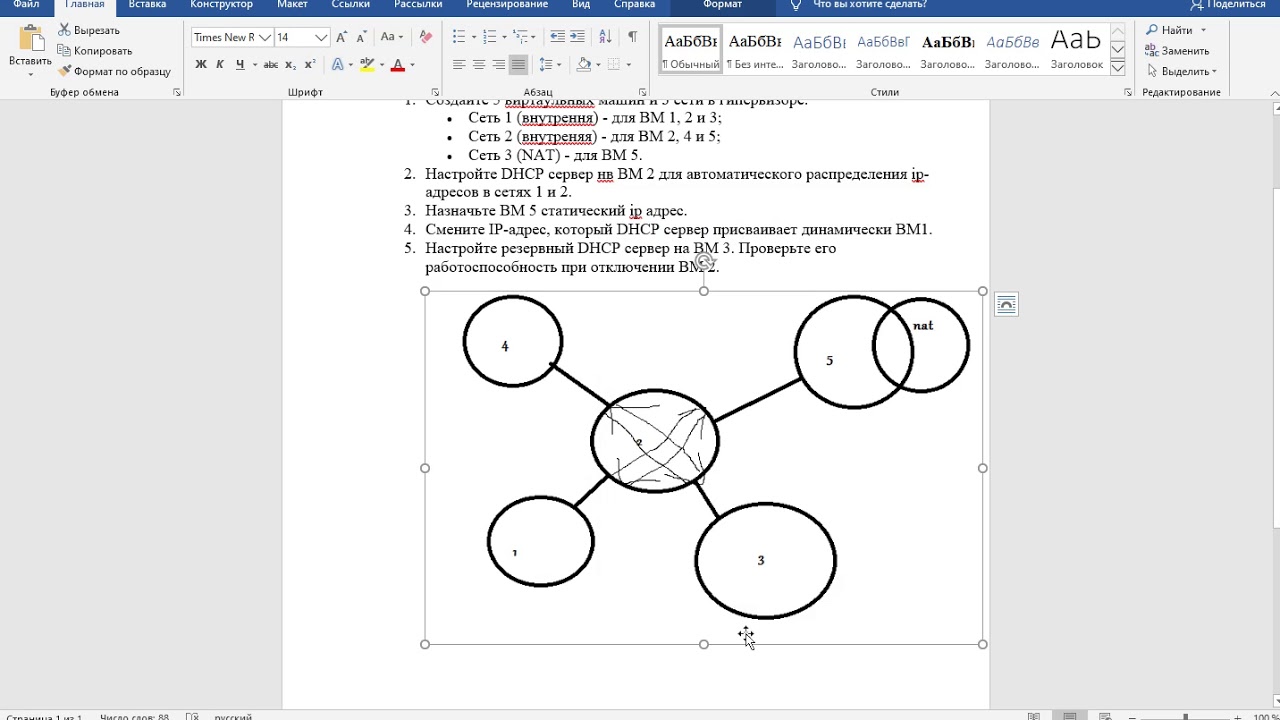Click the Paste (Вставить) clipboard icon
The height and width of the screenshot is (720, 1280).
pos(30,39)
